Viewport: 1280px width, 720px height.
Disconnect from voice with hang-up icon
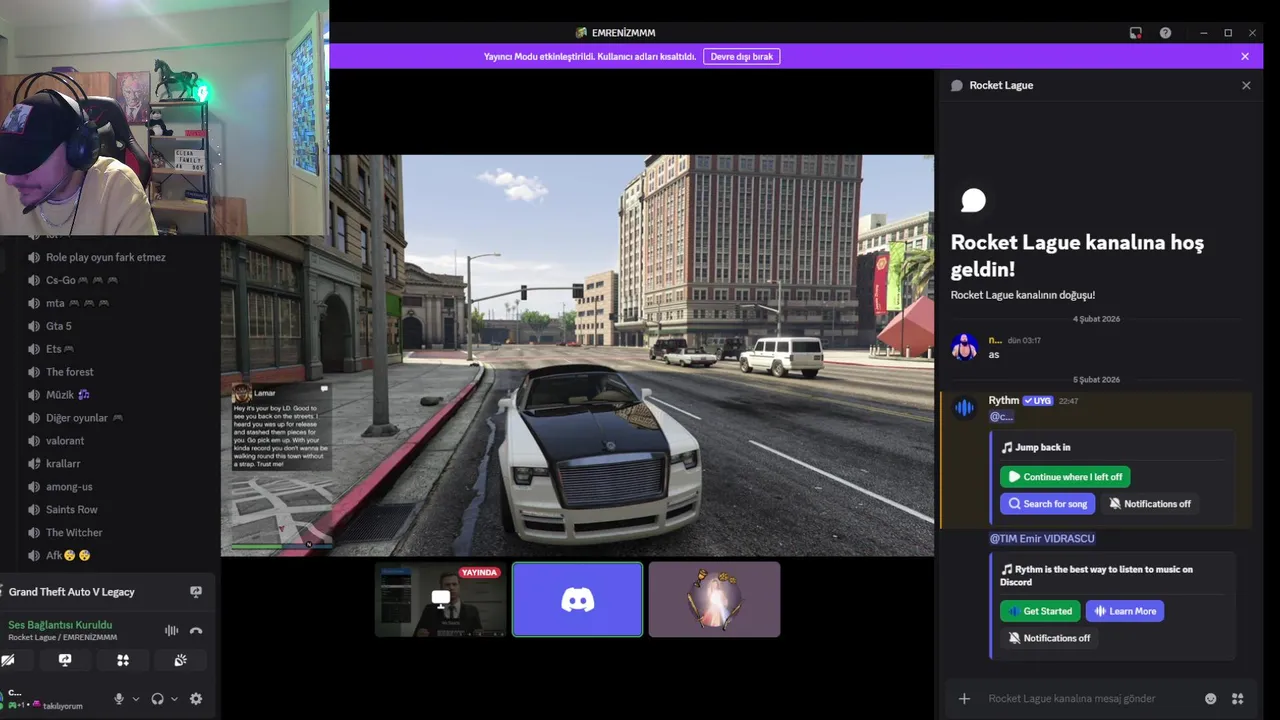tap(196, 631)
